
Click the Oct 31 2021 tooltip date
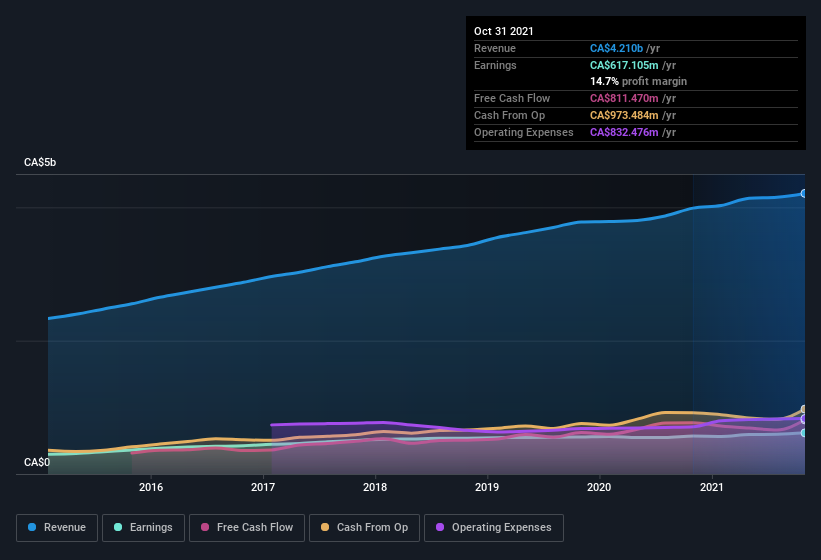(504, 31)
